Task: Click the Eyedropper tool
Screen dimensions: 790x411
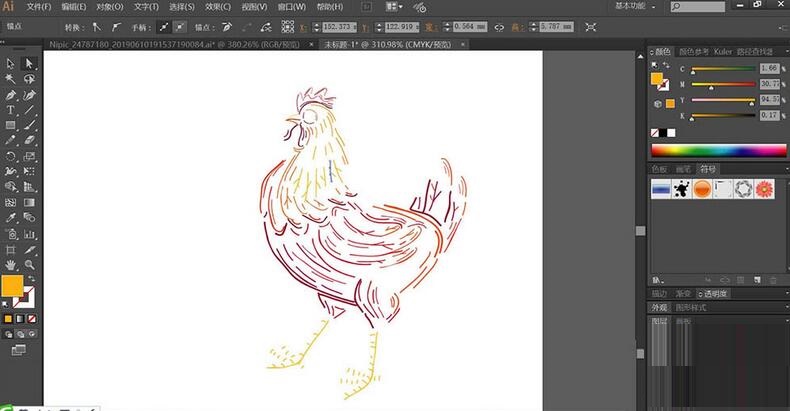Action: coord(11,217)
